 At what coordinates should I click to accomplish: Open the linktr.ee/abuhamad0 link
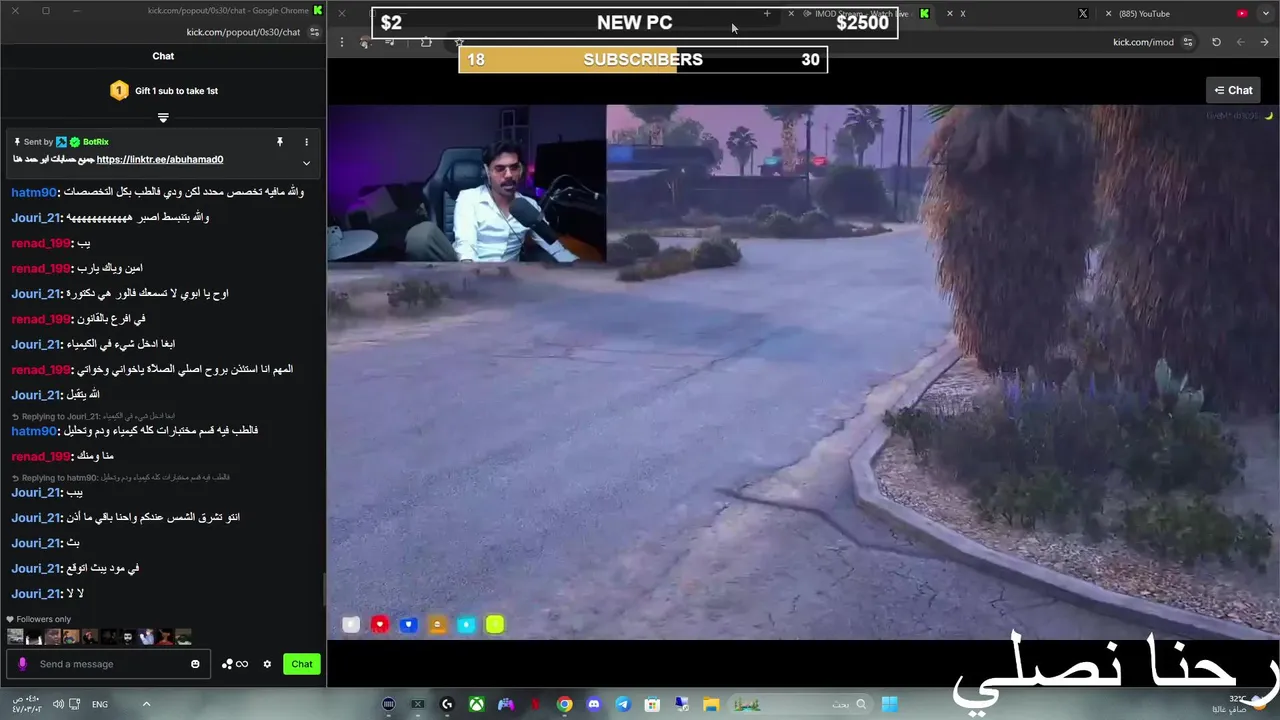160,159
